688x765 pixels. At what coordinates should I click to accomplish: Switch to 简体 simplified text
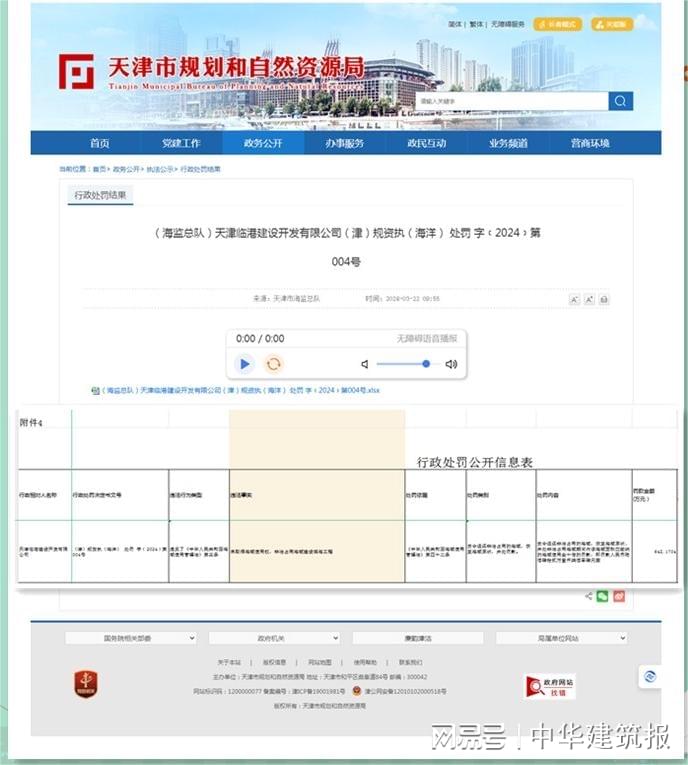click(455, 24)
